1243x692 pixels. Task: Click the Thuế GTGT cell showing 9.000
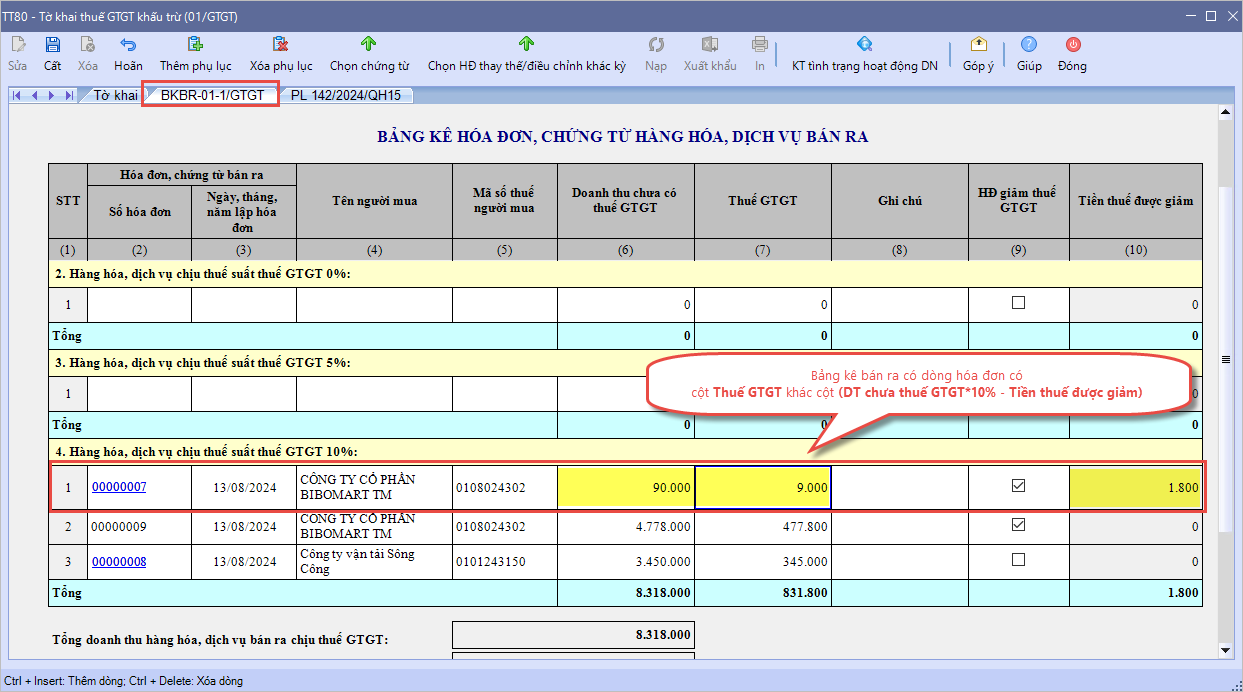tap(763, 487)
